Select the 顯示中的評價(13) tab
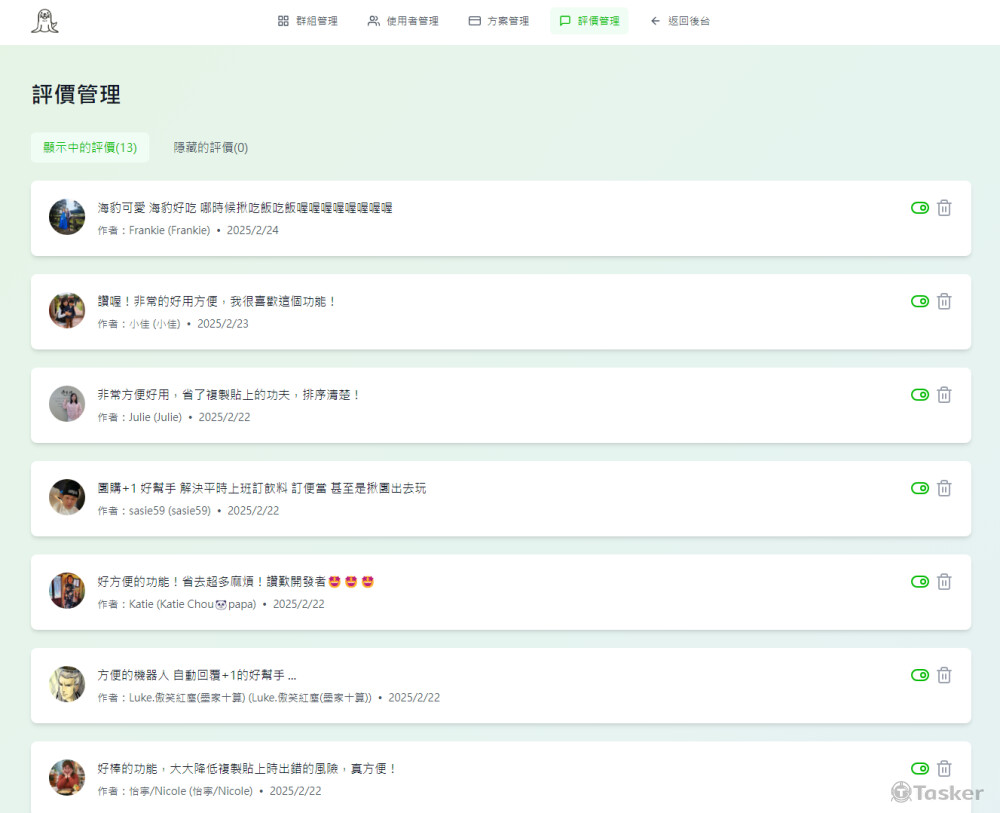 90,148
